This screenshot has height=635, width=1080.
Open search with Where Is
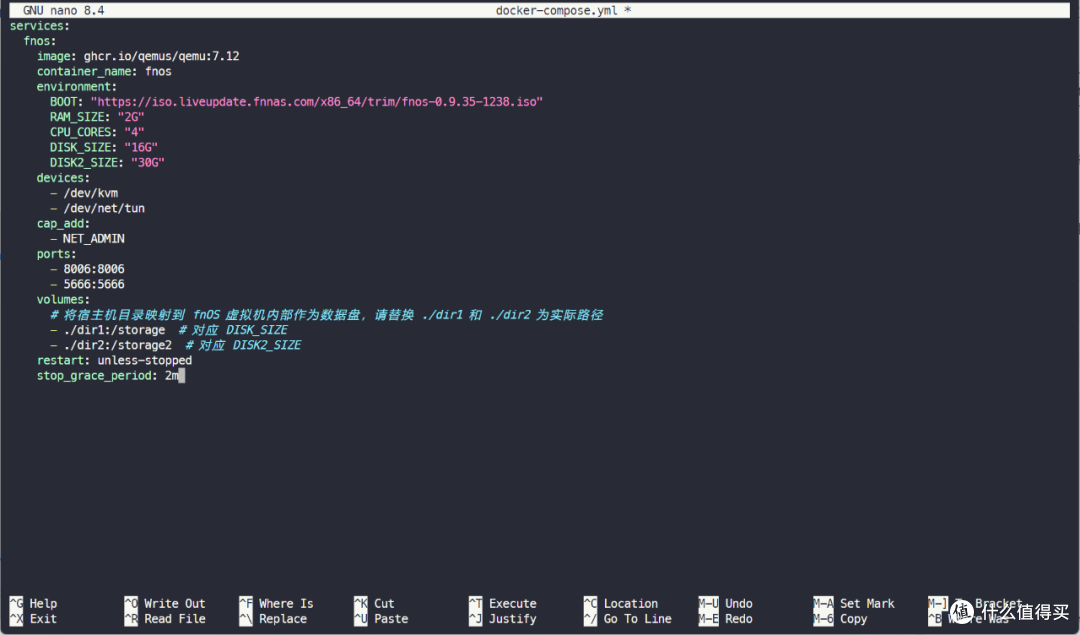pyautogui.click(x=288, y=603)
